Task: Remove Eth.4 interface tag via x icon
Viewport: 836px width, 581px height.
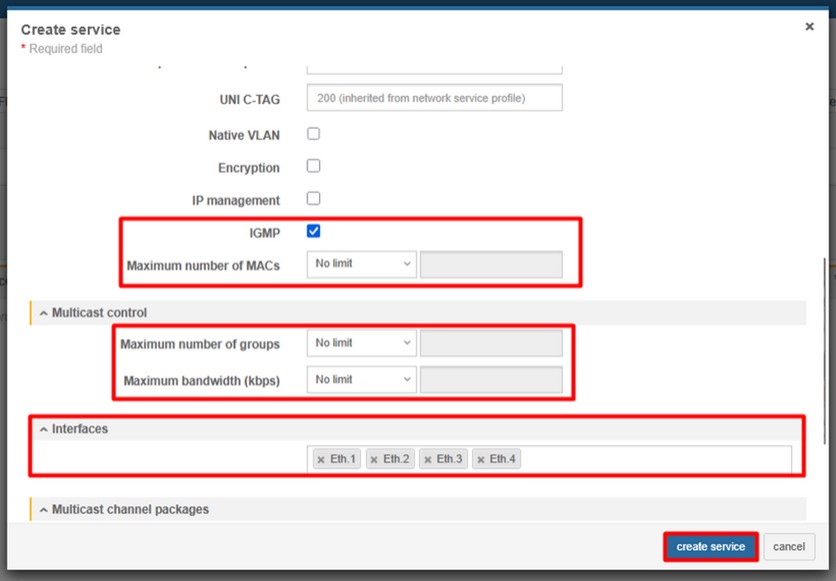Action: [x=481, y=460]
